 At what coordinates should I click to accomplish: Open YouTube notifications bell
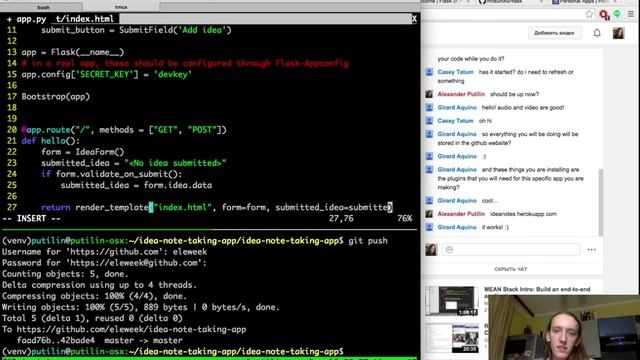[x=597, y=33]
